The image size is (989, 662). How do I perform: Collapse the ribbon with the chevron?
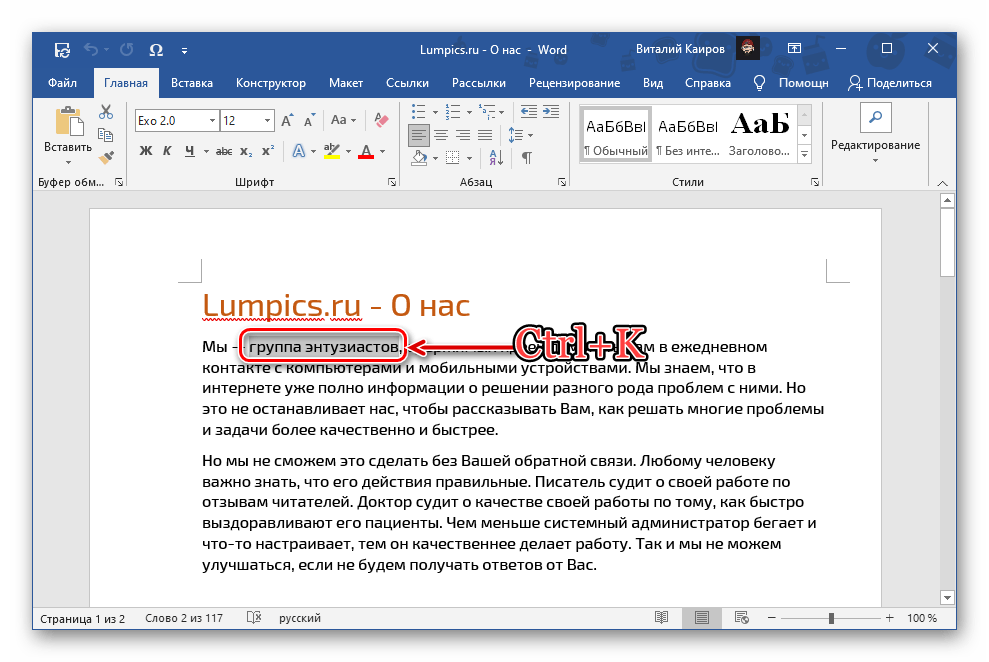(942, 183)
